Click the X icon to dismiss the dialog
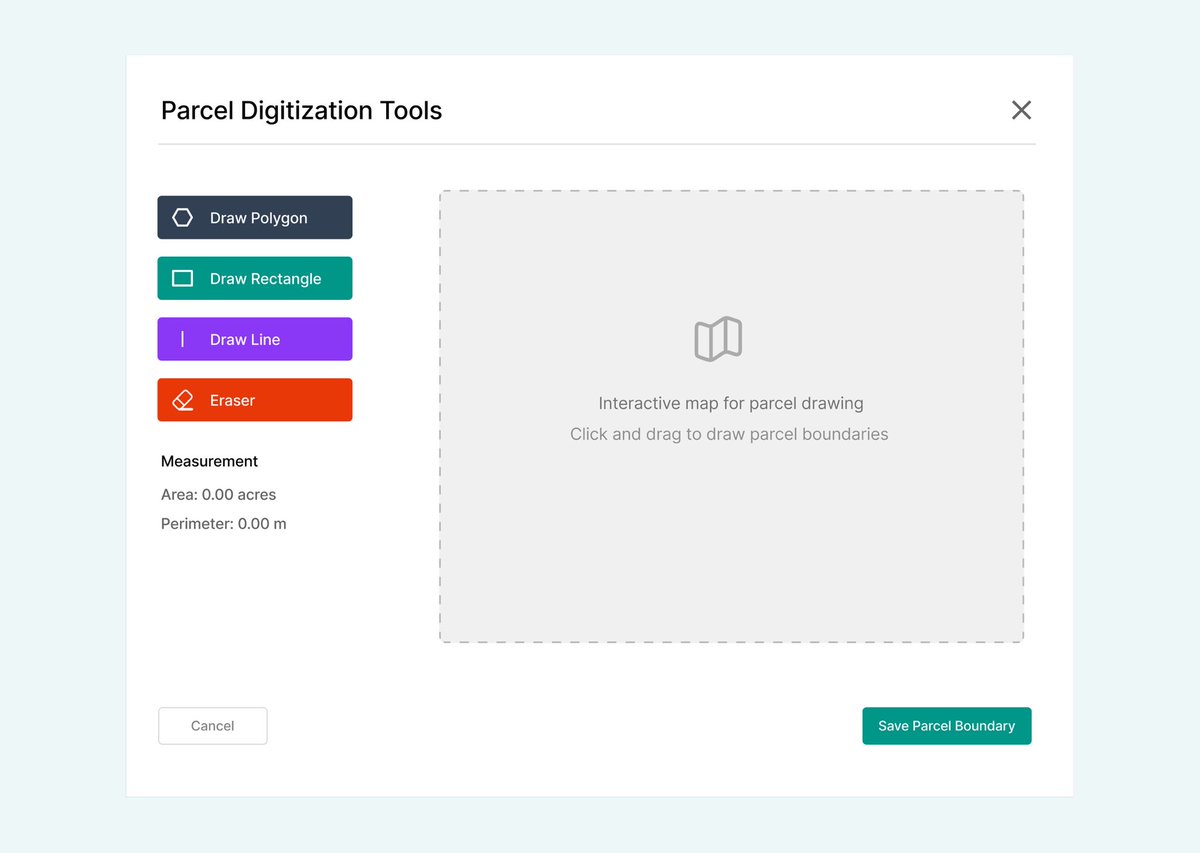1200x853 pixels. coord(1021,110)
